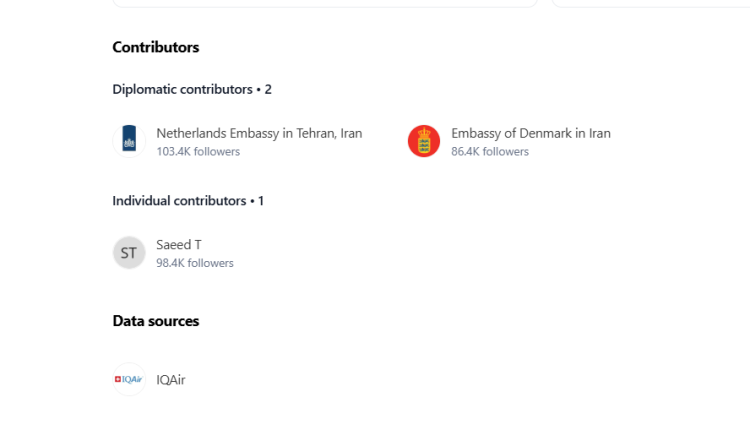Click the Contributors section heading
Image resolution: width=750 pixels, height=430 pixels.
(x=155, y=47)
